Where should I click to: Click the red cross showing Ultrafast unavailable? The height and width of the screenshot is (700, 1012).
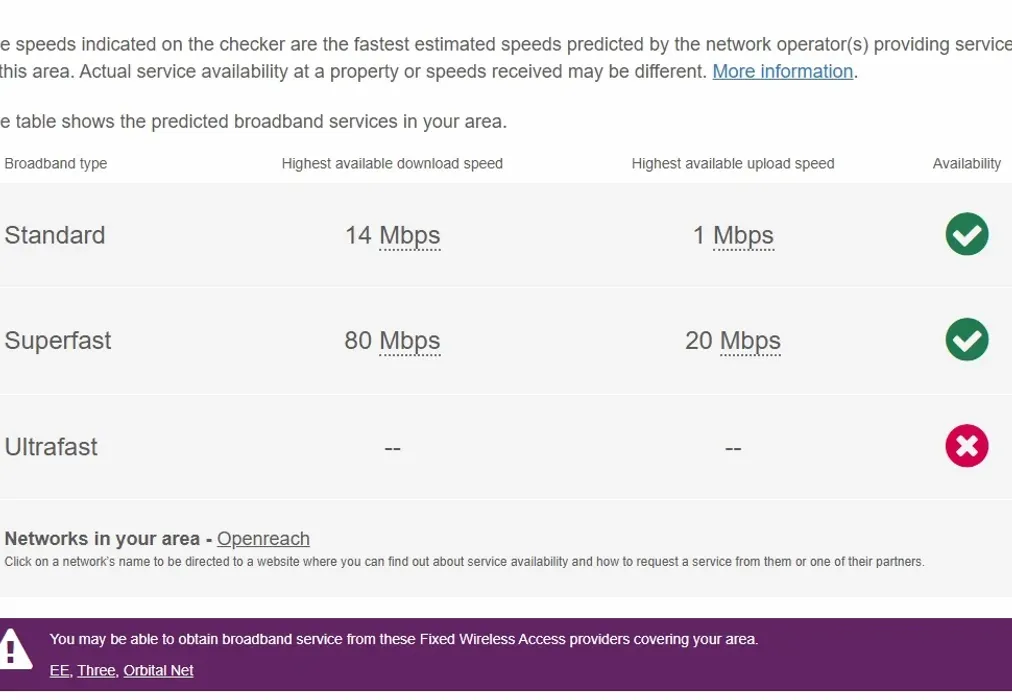[966, 447]
